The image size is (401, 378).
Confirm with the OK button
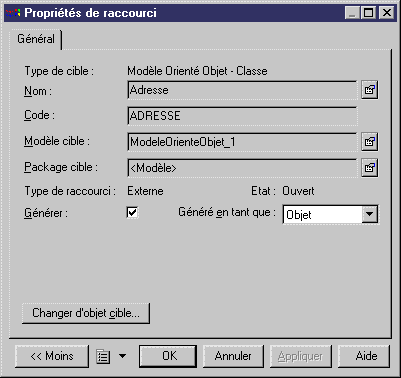click(x=168, y=356)
